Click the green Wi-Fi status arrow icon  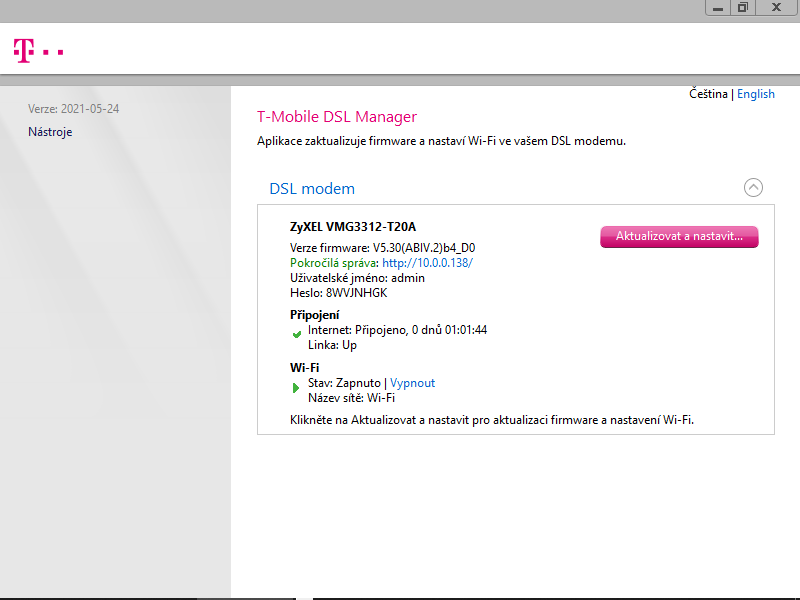pyautogui.click(x=295, y=388)
